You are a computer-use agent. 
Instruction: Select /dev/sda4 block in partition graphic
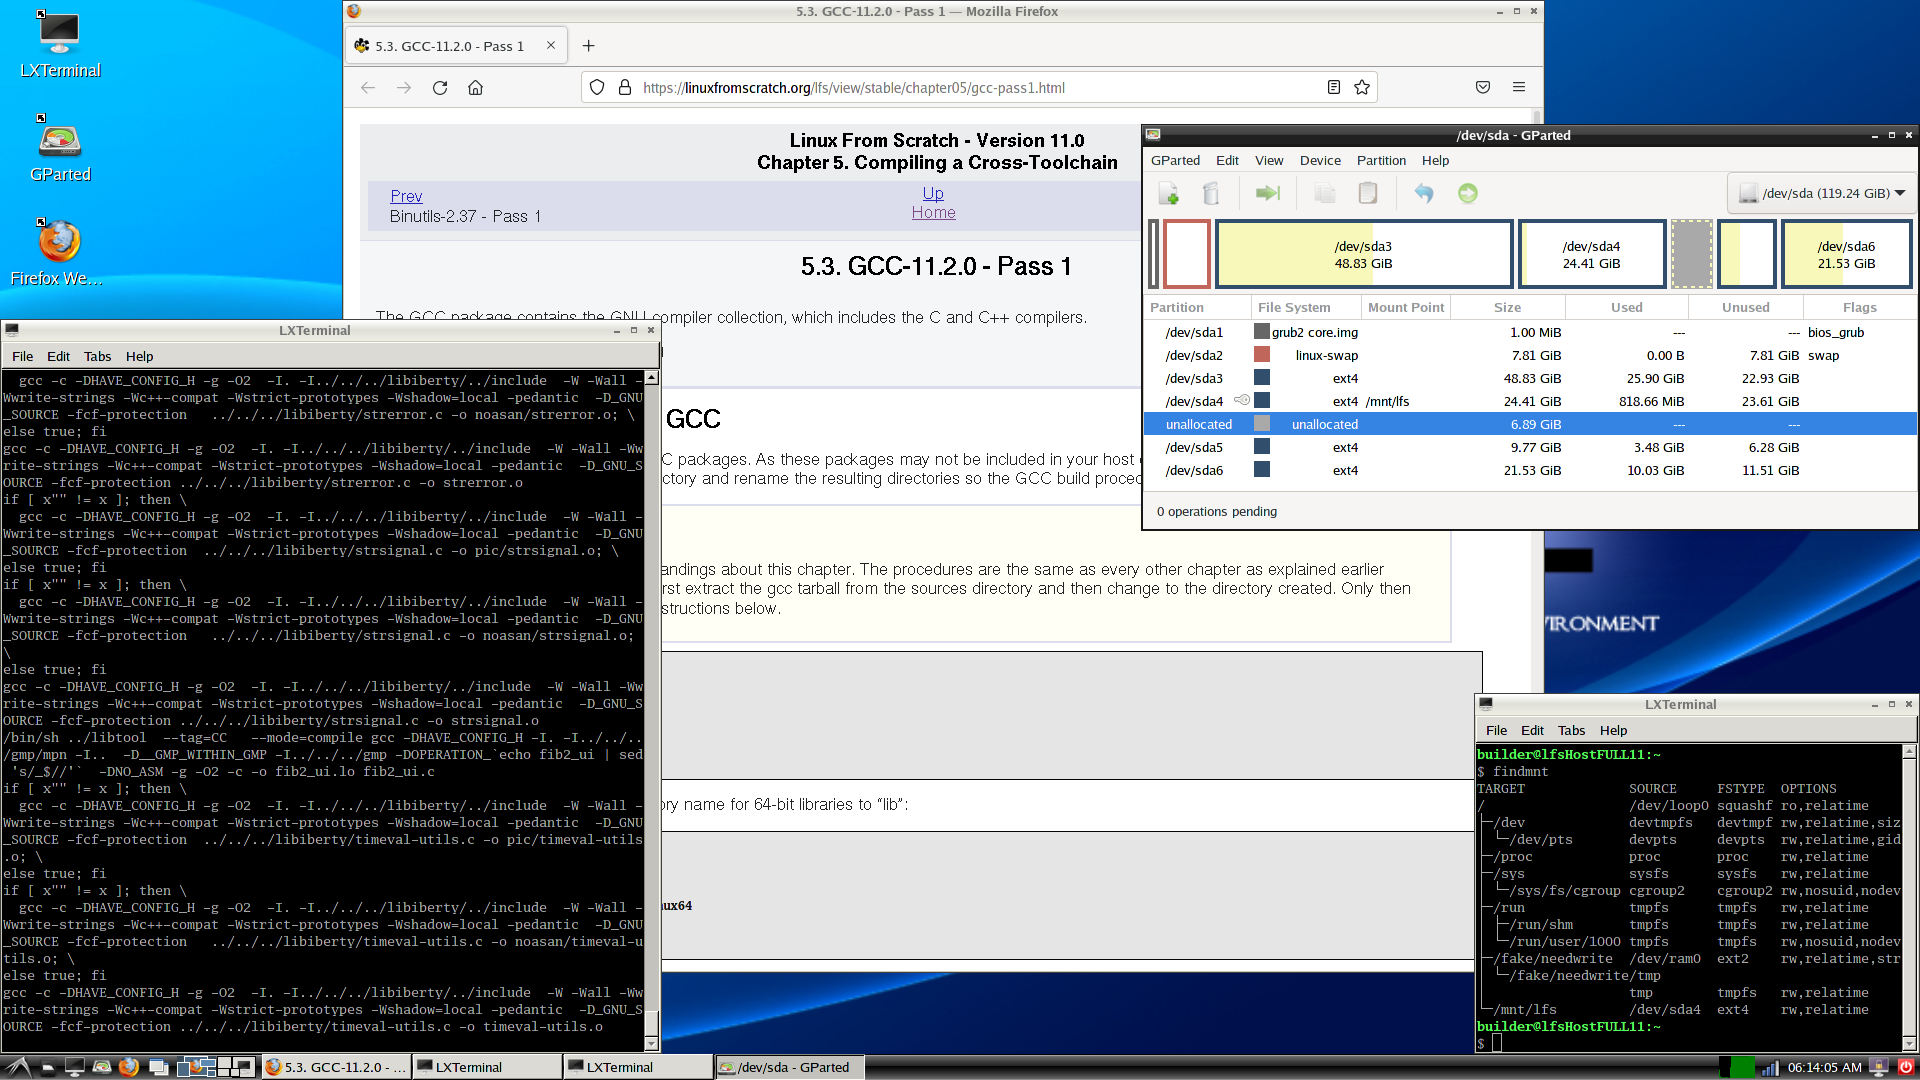pos(1591,255)
